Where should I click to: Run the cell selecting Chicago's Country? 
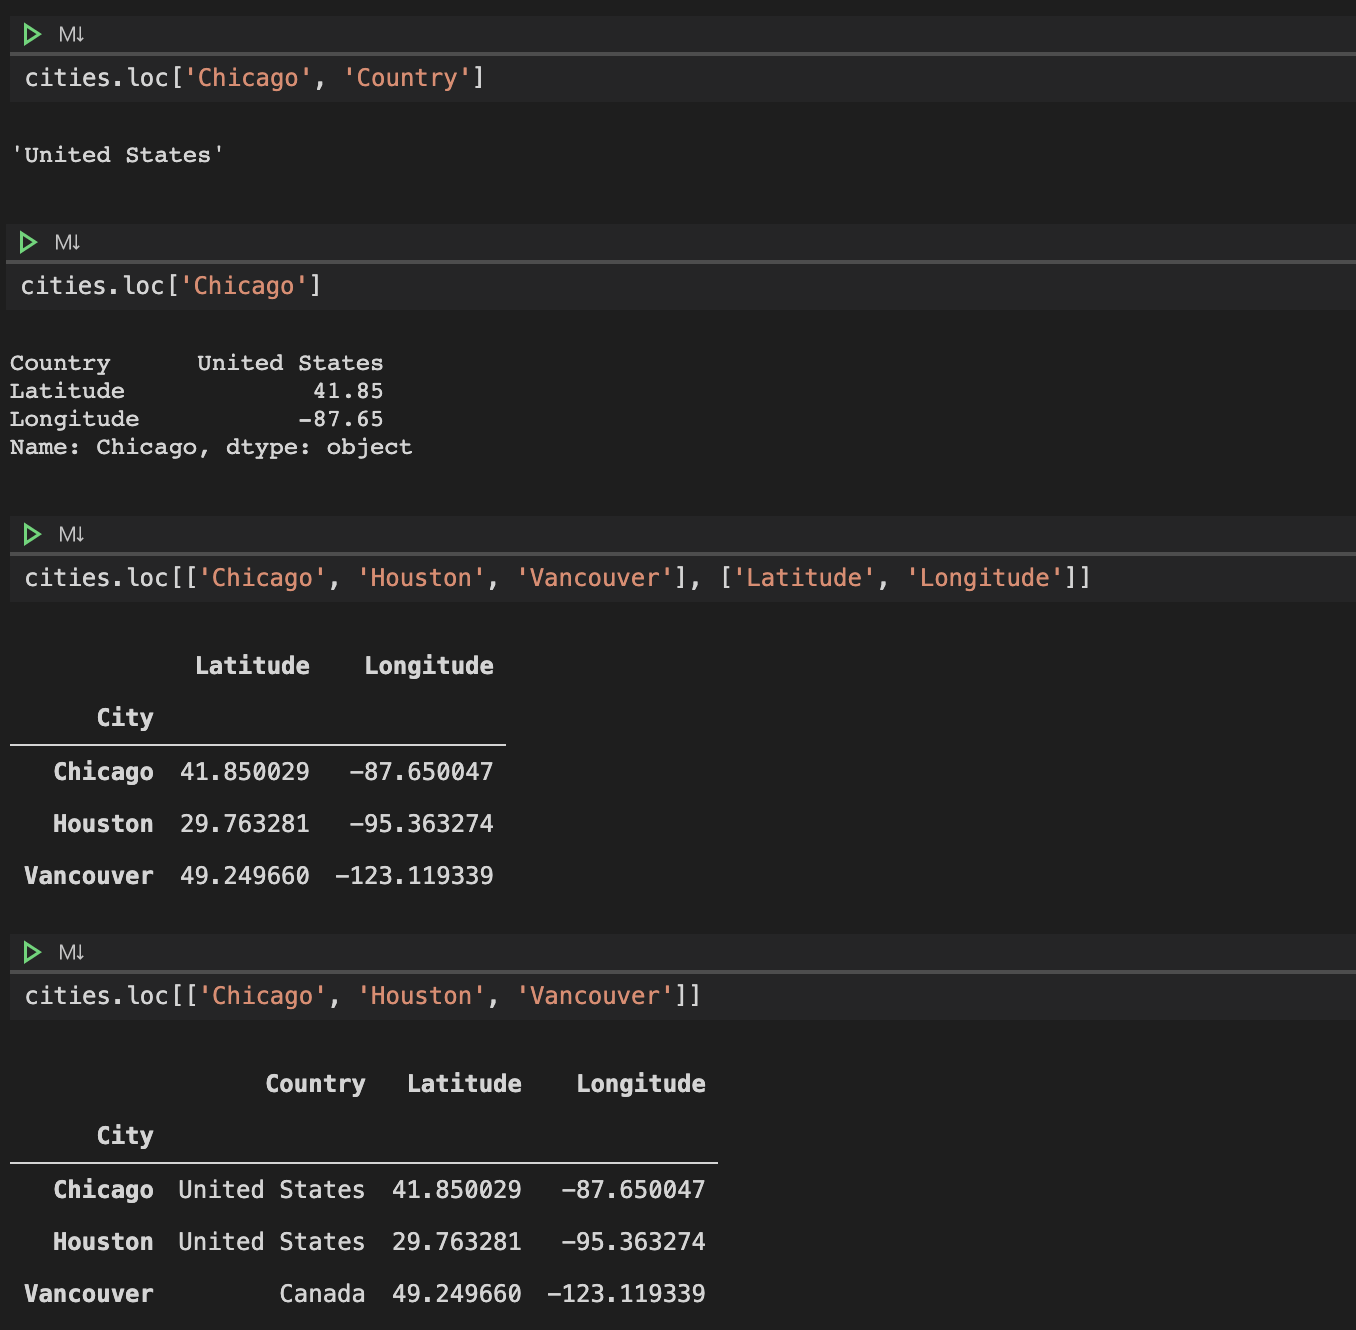[x=31, y=33]
